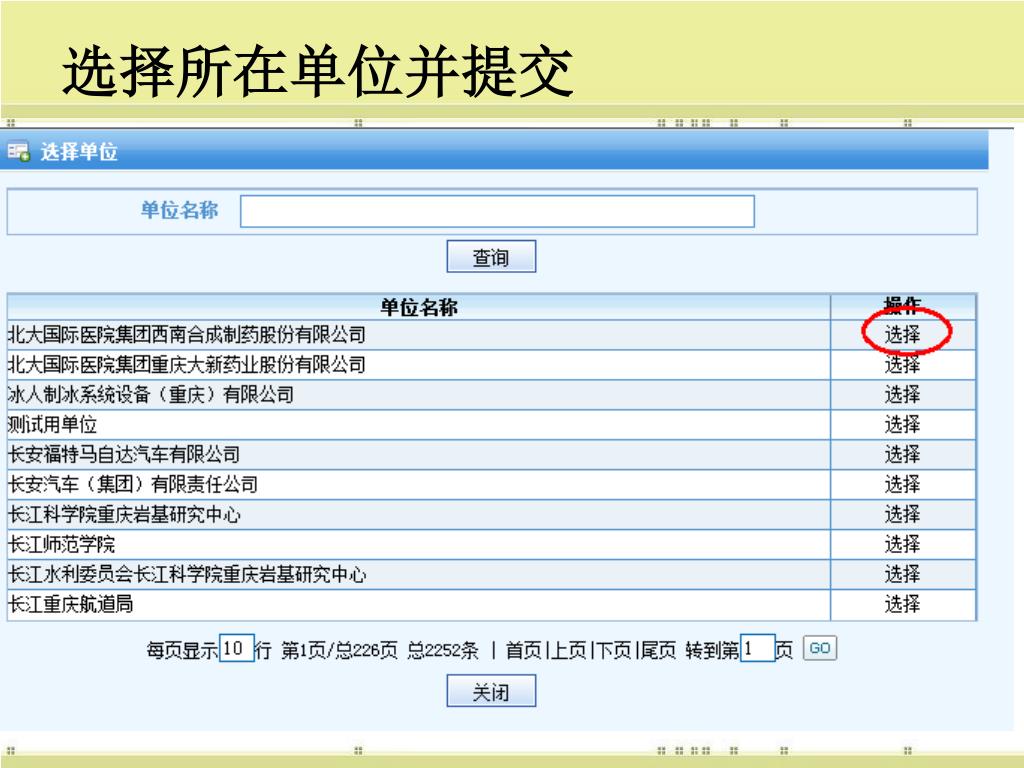Focus the 单位名称 search input field
This screenshot has width=1024, height=768.
[497, 211]
